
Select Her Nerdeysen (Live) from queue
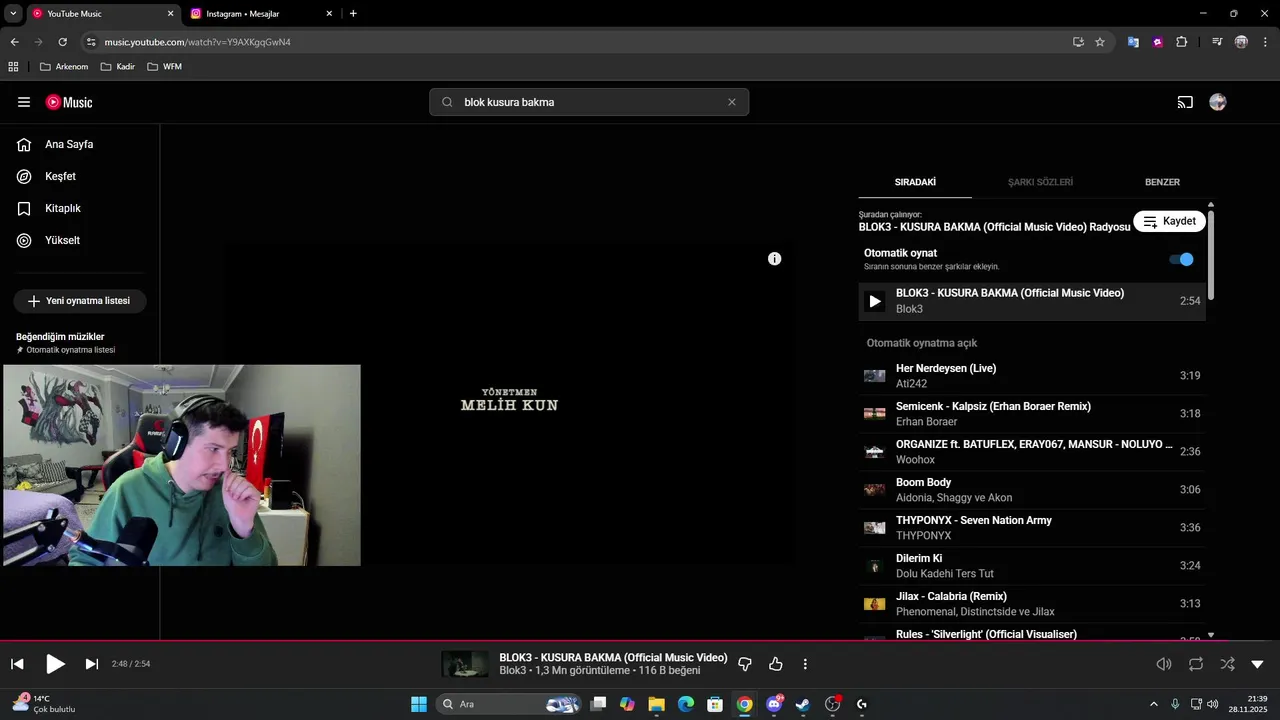[x=1032, y=376]
